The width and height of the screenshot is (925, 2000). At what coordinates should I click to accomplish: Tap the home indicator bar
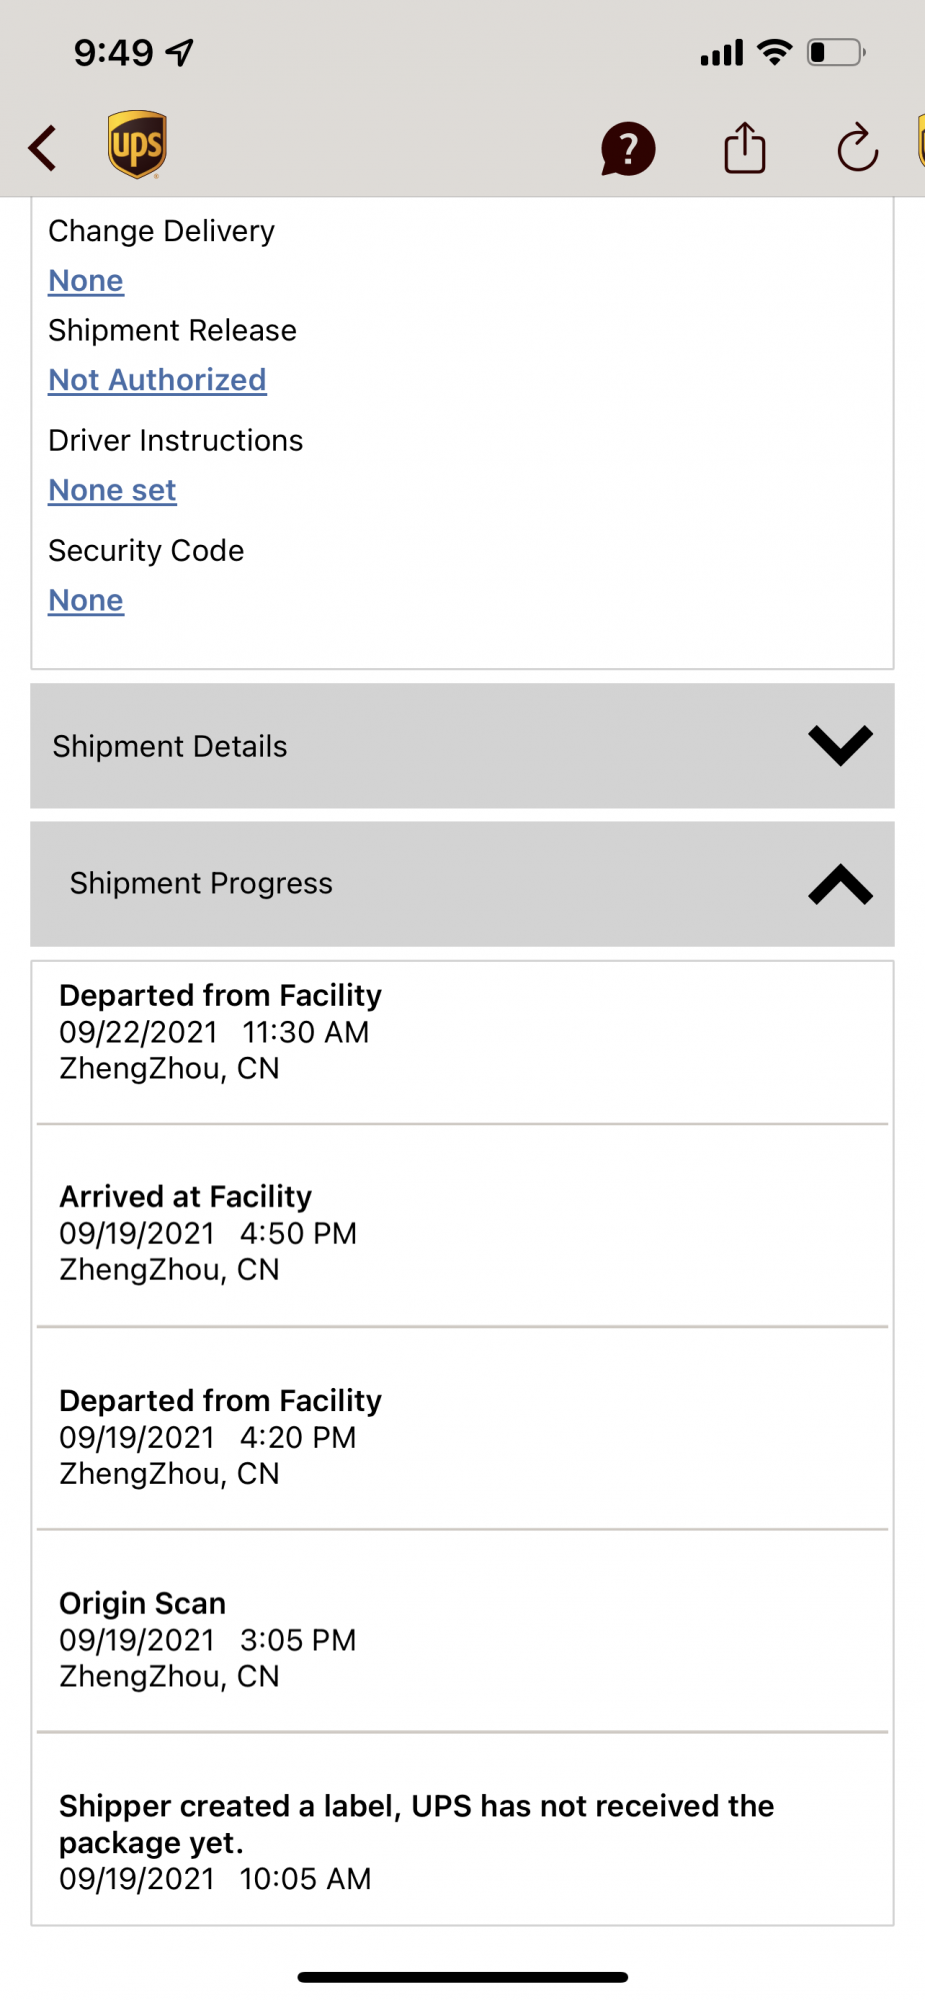tap(462, 1977)
